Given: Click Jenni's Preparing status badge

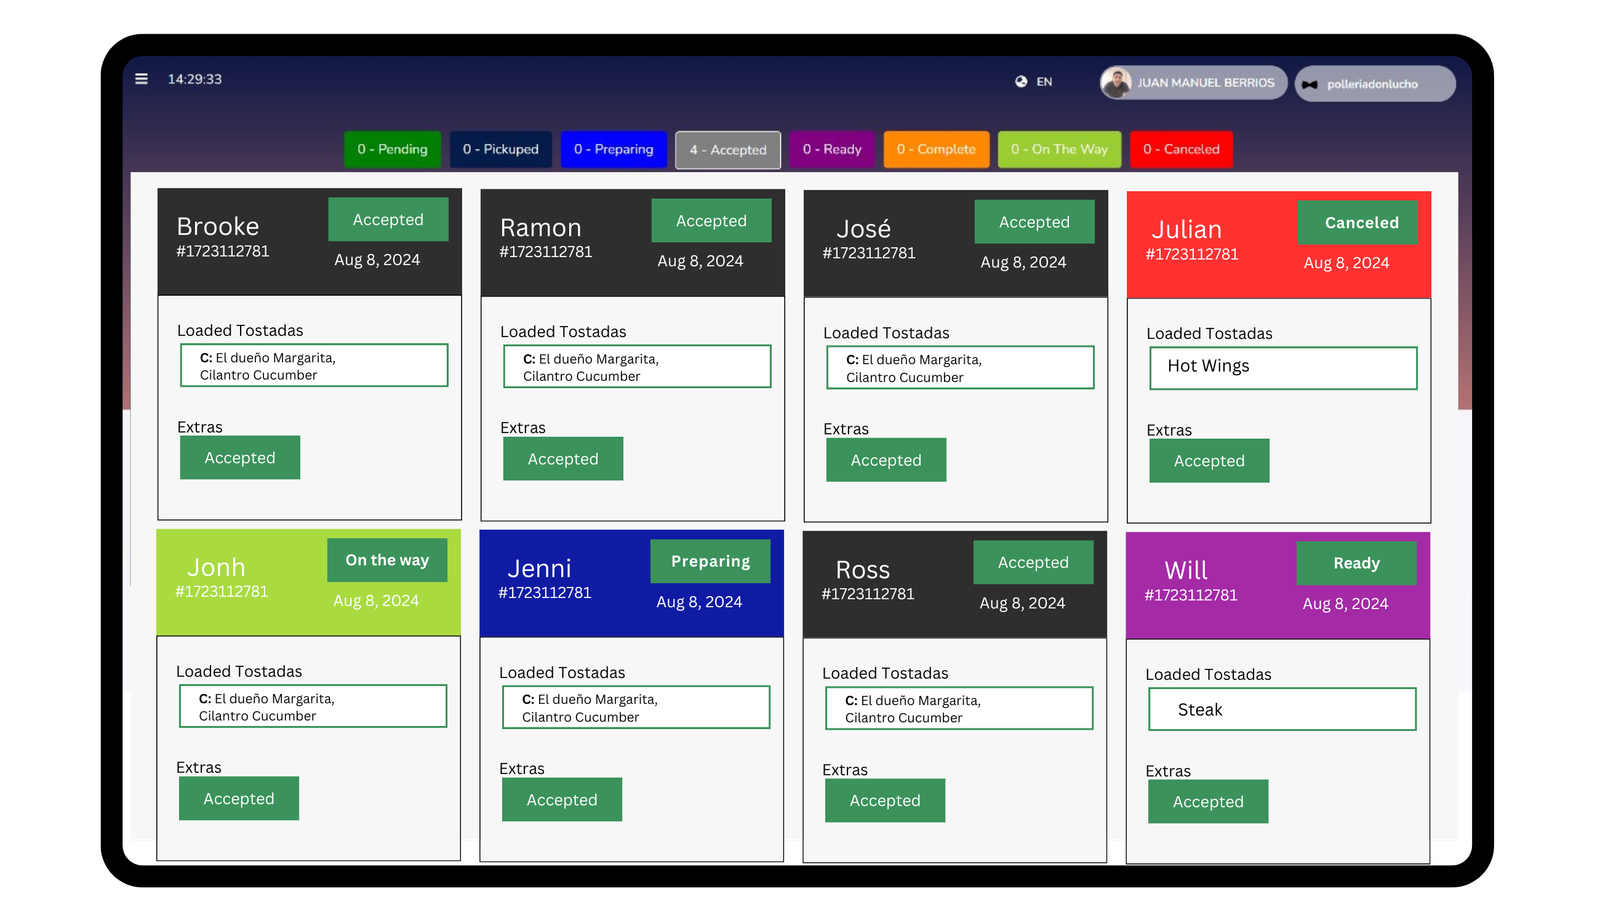Looking at the screenshot, I should [x=710, y=562].
